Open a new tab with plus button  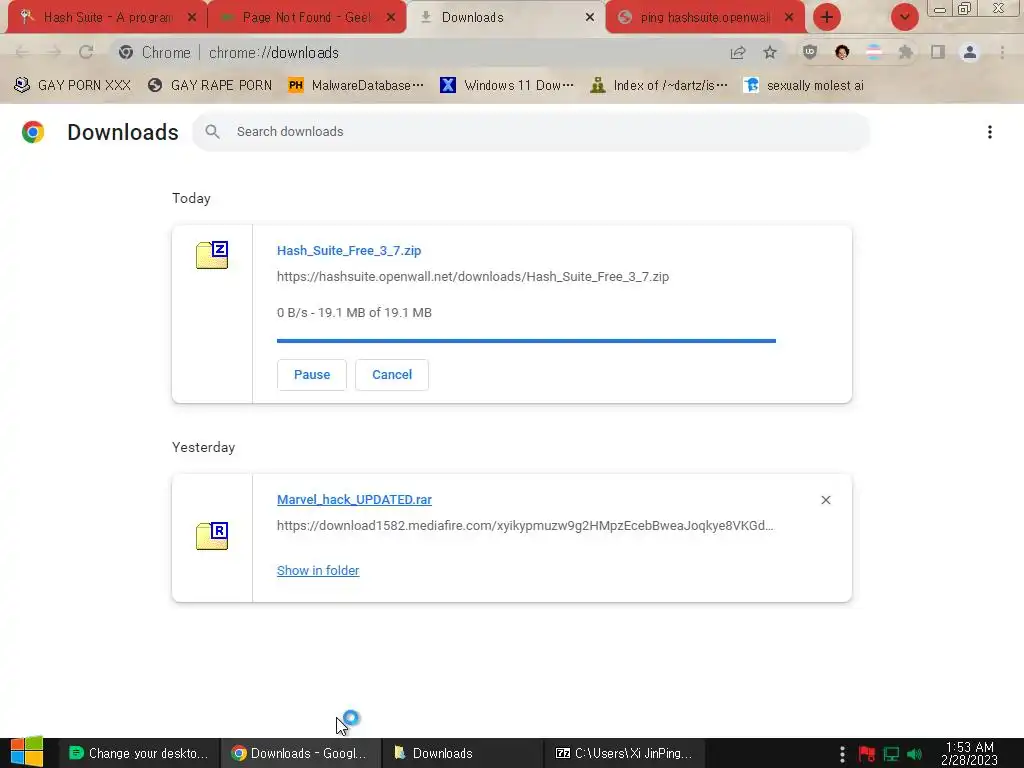click(827, 17)
